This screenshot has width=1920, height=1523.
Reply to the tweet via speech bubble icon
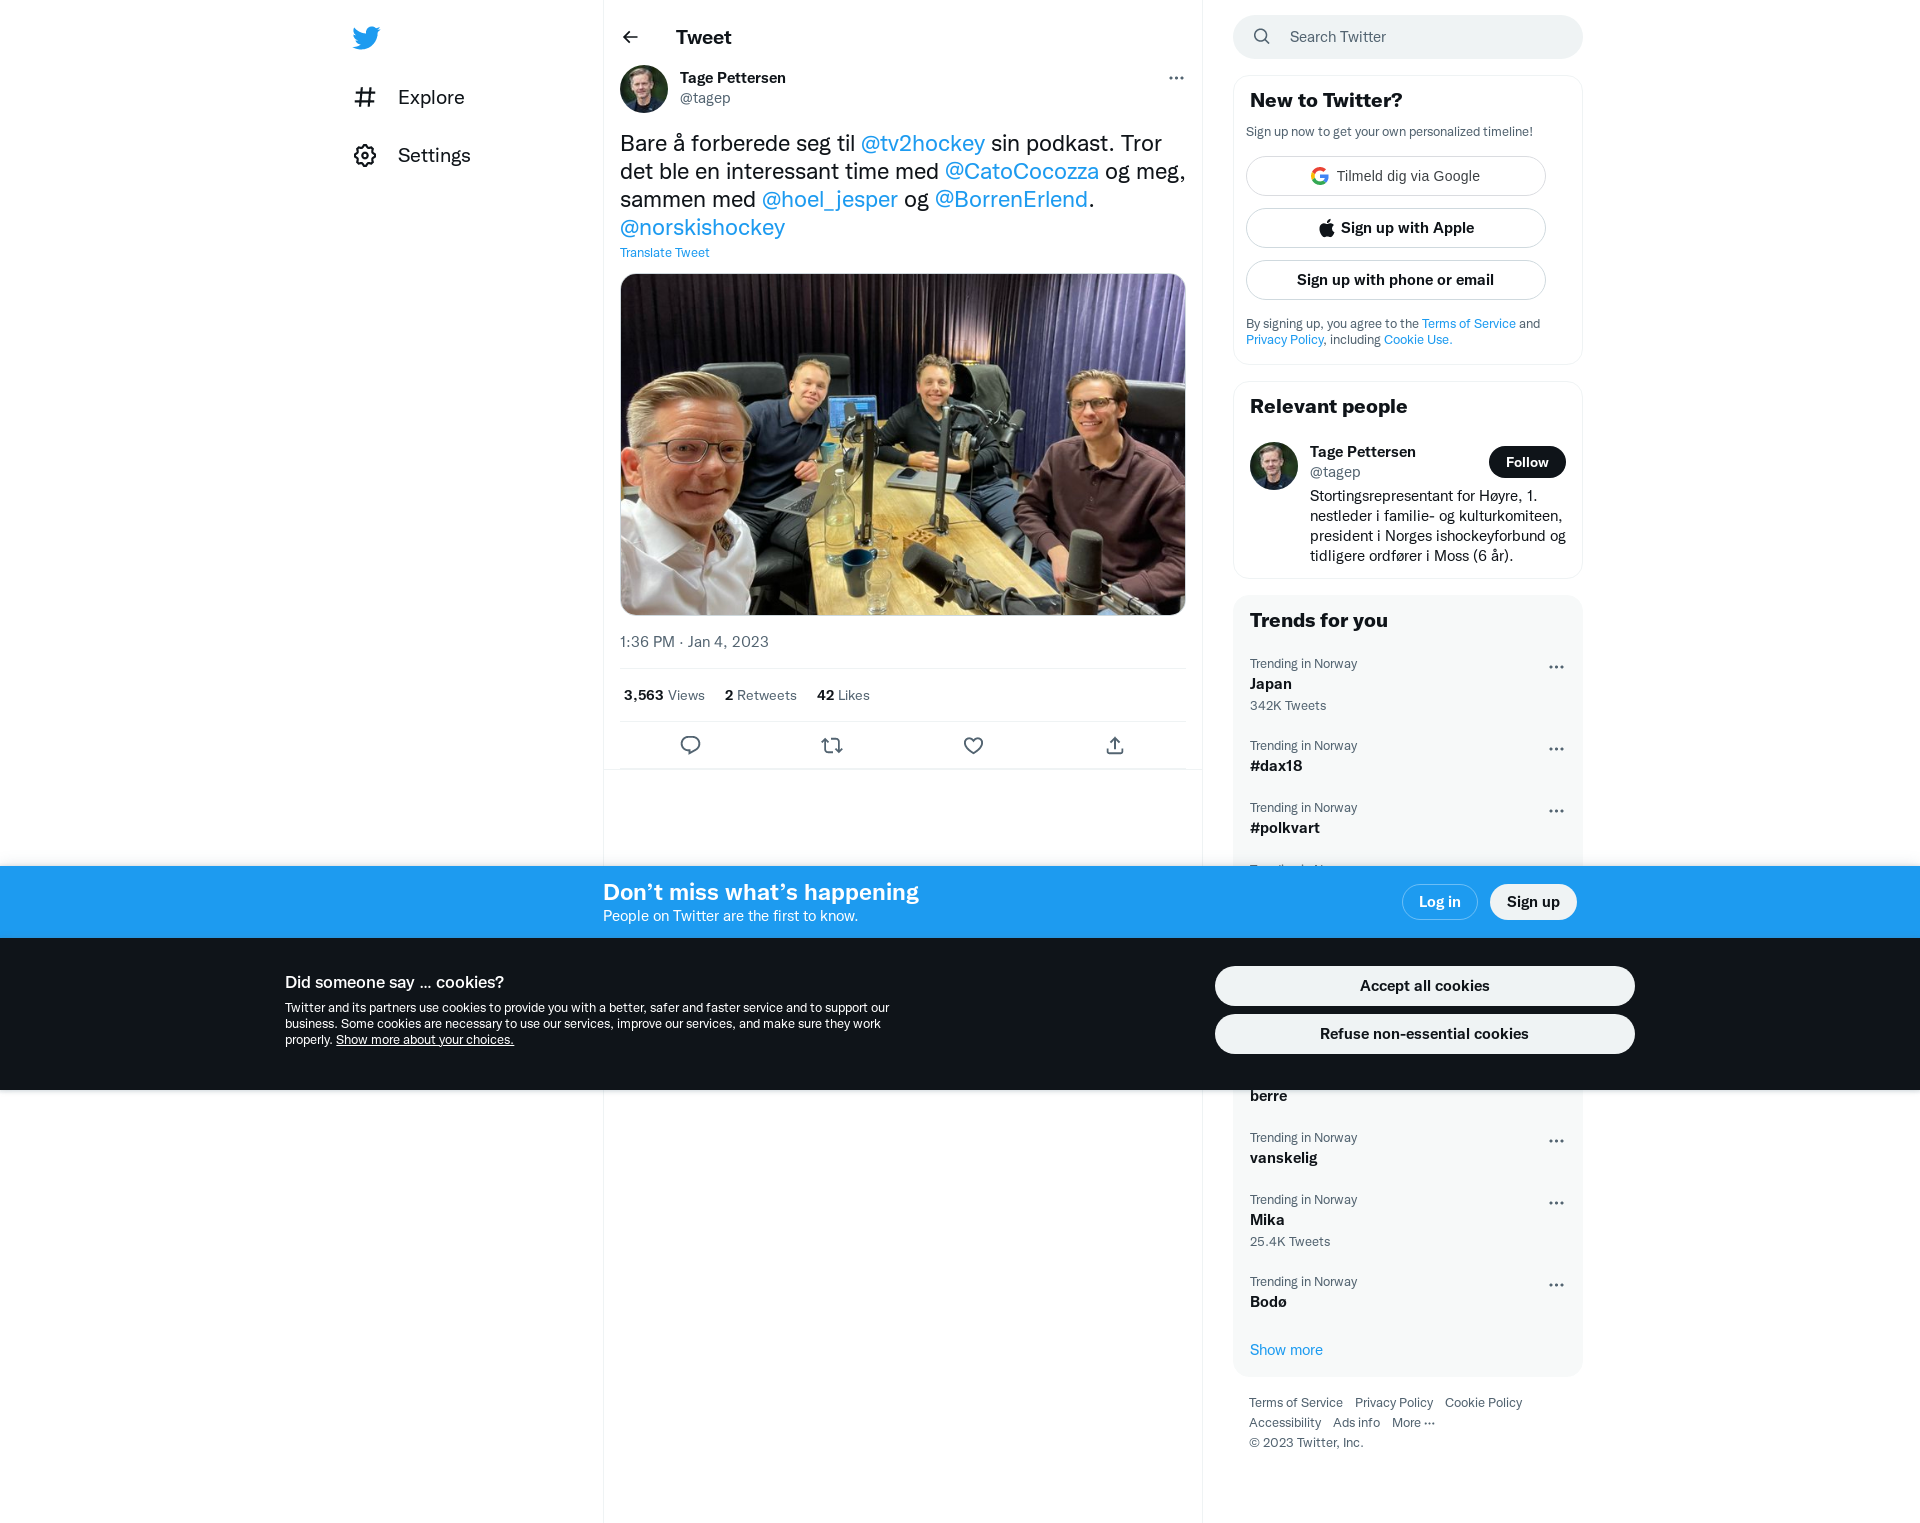(690, 745)
